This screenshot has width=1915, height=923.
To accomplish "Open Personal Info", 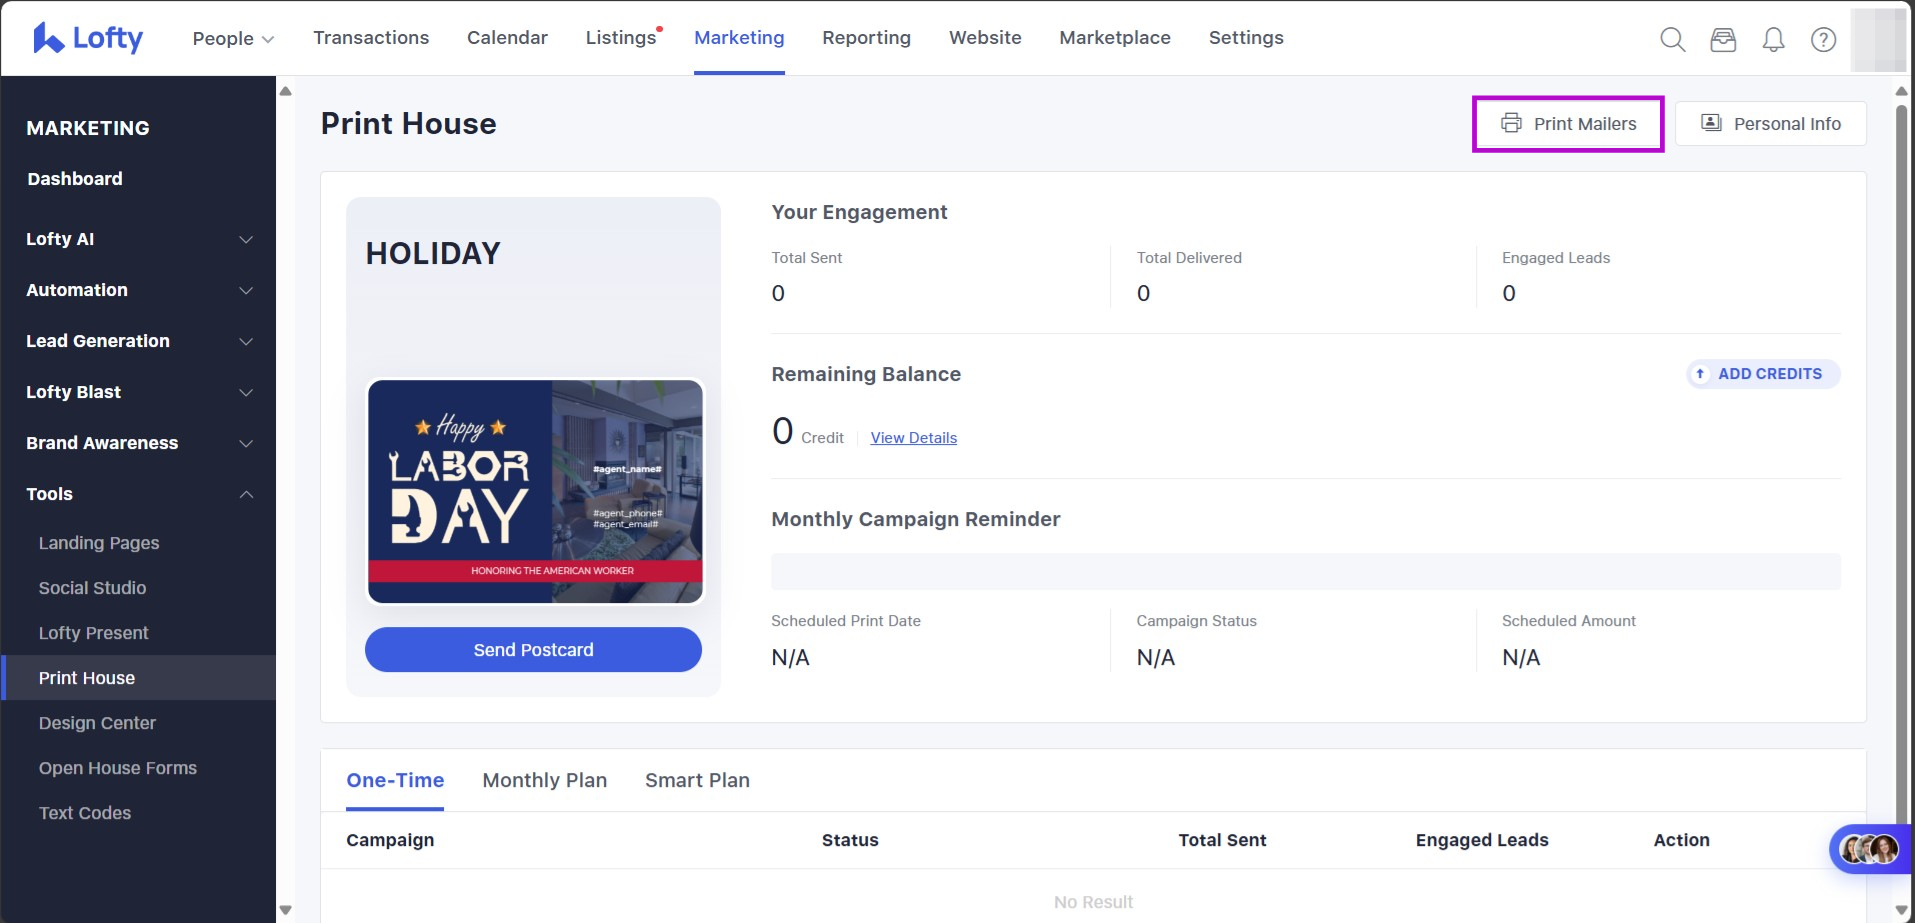I will click(1770, 124).
